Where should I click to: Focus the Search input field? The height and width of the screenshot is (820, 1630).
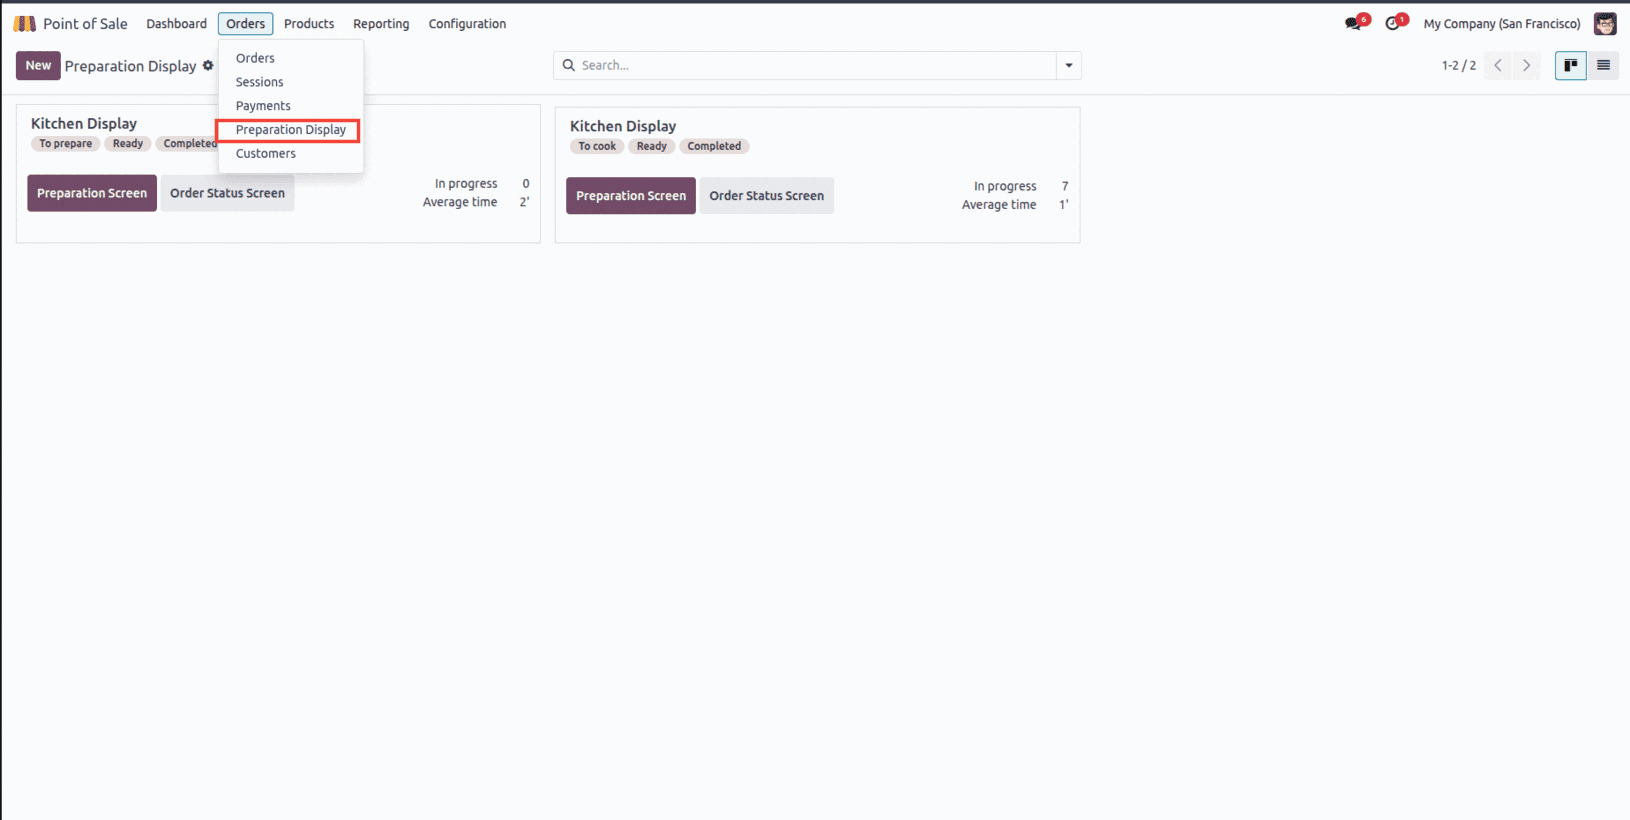pyautogui.click(x=815, y=65)
